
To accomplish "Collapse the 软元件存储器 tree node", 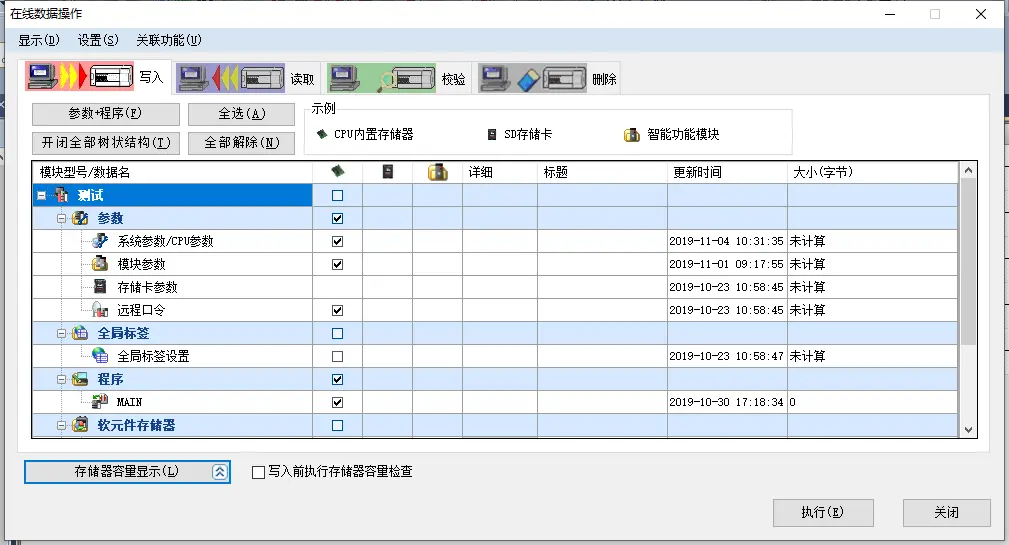I will pyautogui.click(x=61, y=425).
